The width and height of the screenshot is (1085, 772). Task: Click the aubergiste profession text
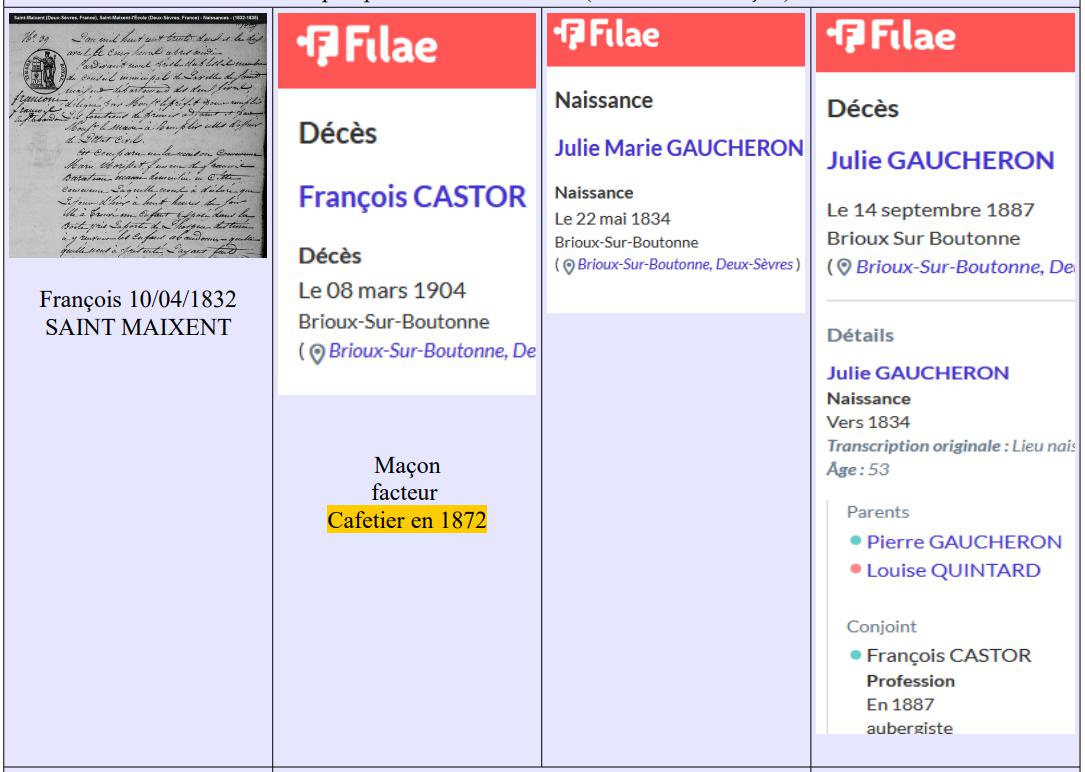coord(909,728)
